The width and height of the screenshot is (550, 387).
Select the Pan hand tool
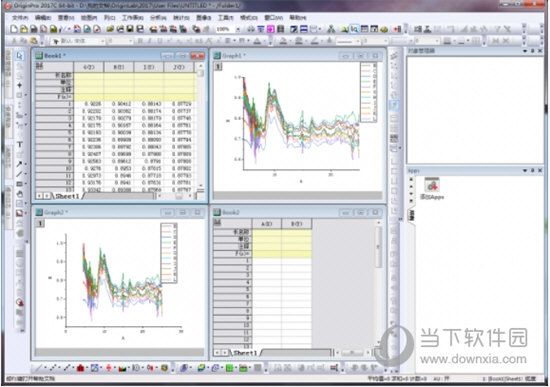tap(20, 194)
